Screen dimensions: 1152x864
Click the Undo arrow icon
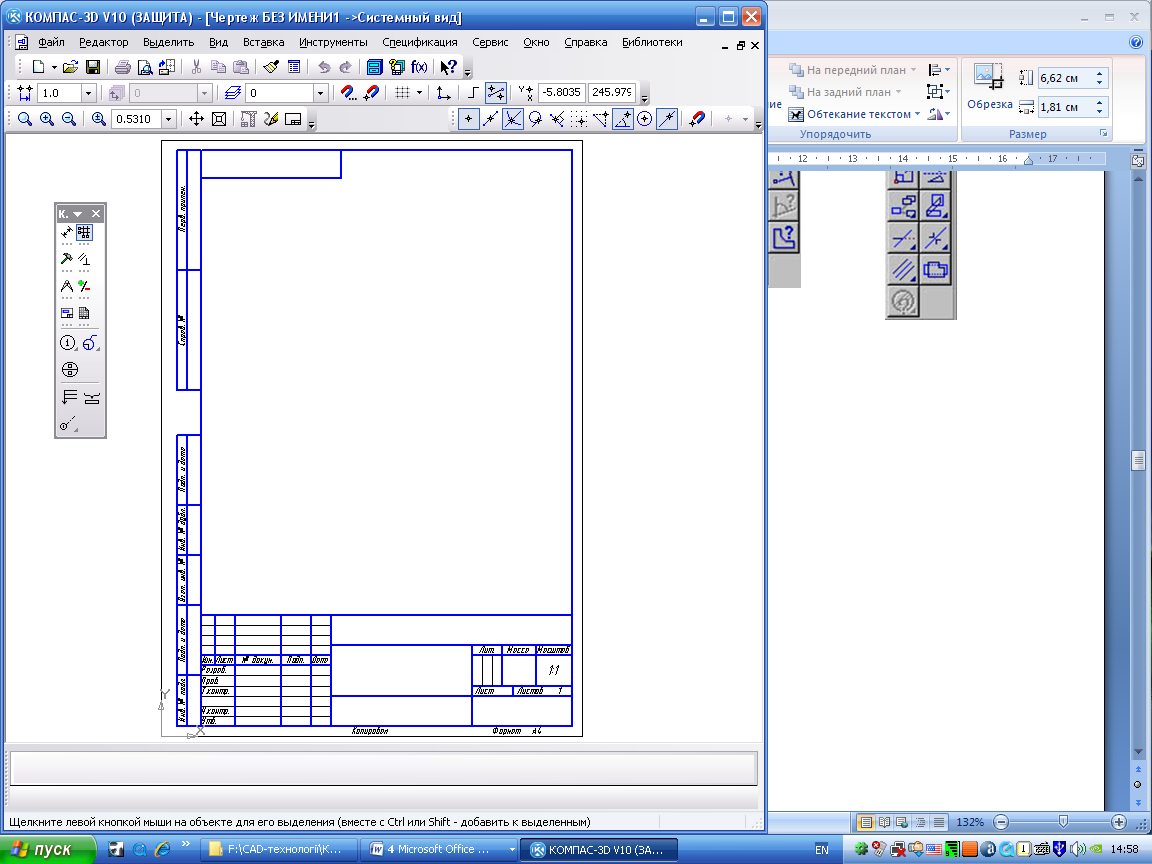(323, 67)
